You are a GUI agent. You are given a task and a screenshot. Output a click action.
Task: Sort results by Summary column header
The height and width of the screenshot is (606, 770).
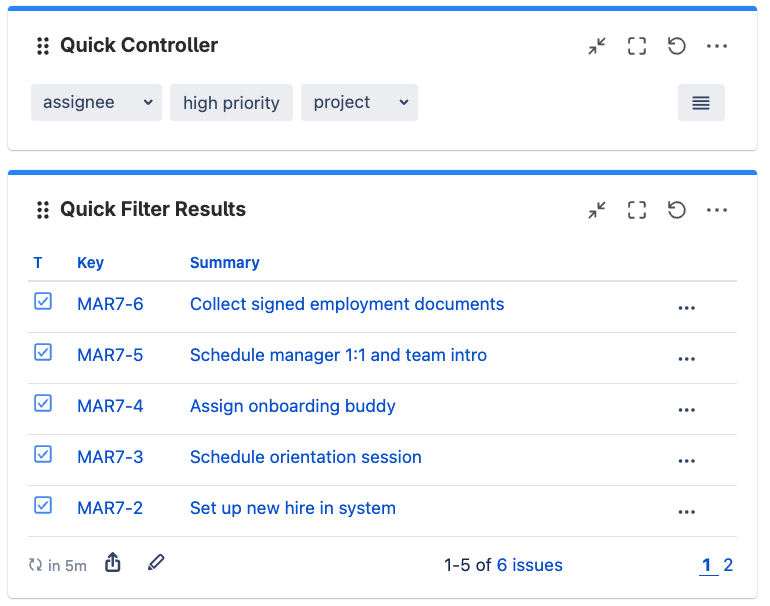(x=224, y=263)
